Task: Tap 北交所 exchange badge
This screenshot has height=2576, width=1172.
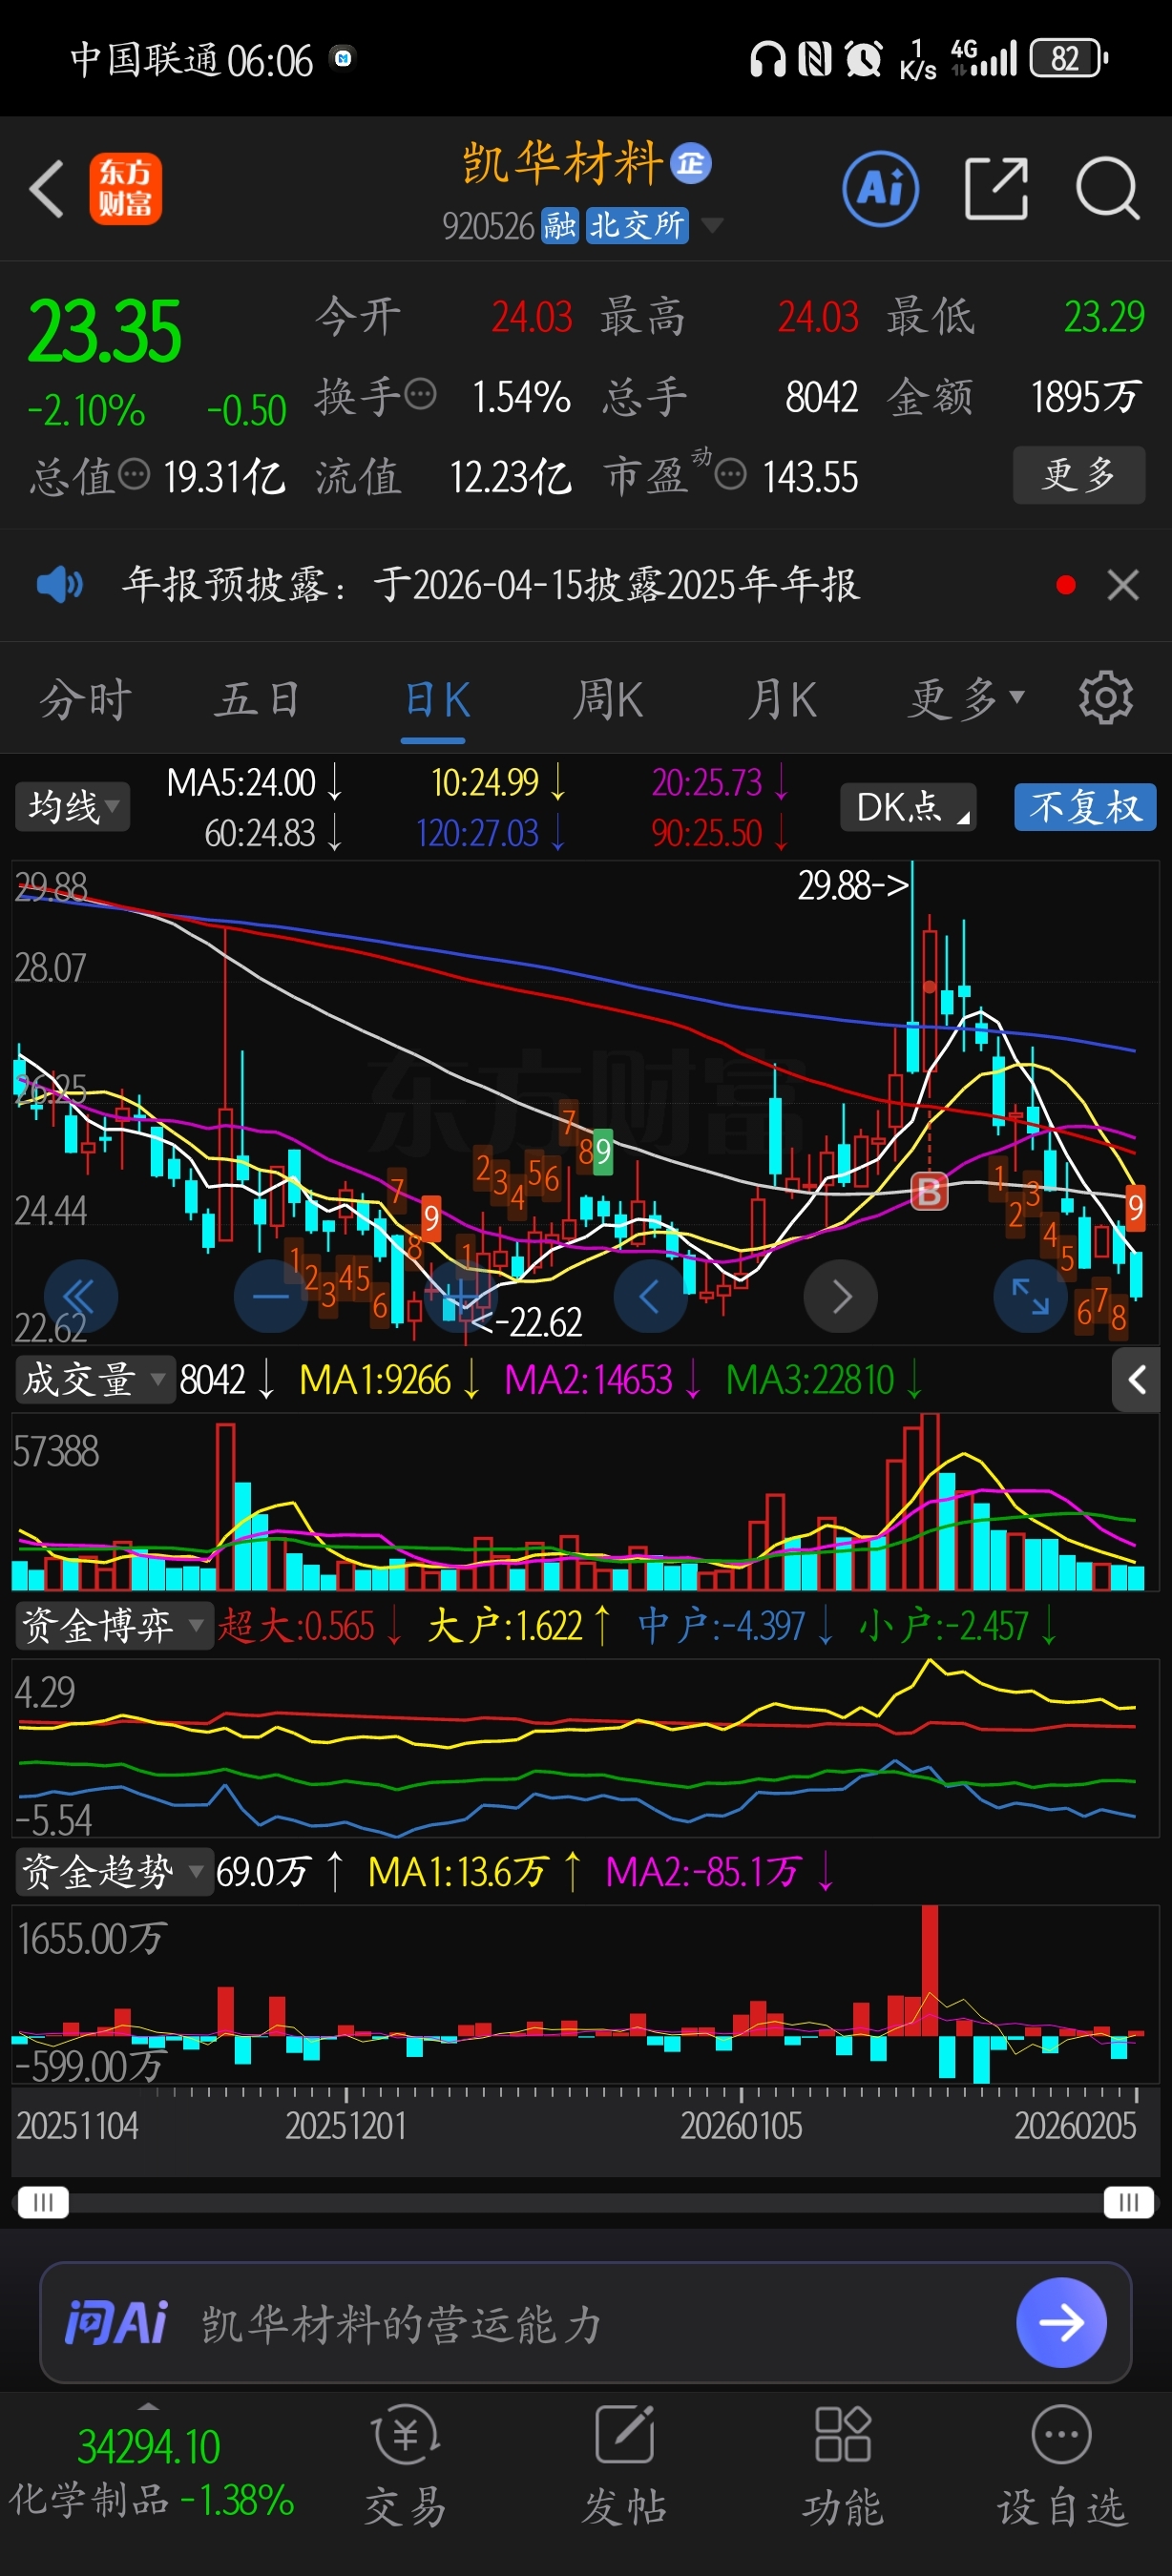Action: pyautogui.click(x=637, y=226)
